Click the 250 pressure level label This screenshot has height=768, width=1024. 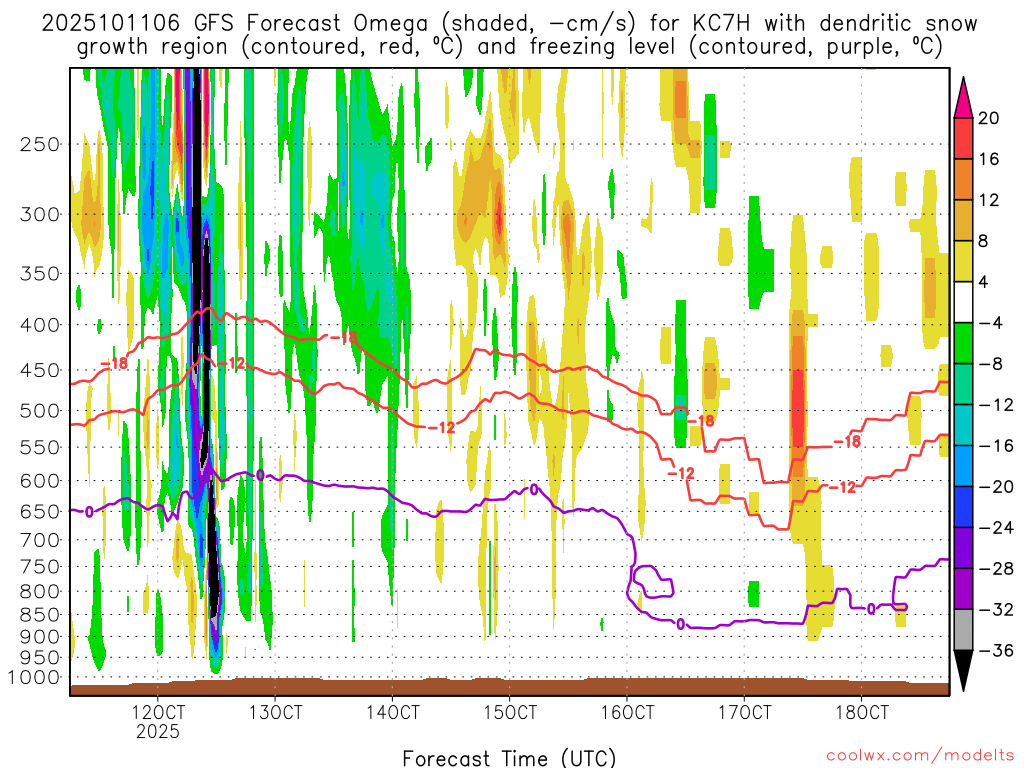pyautogui.click(x=40, y=144)
